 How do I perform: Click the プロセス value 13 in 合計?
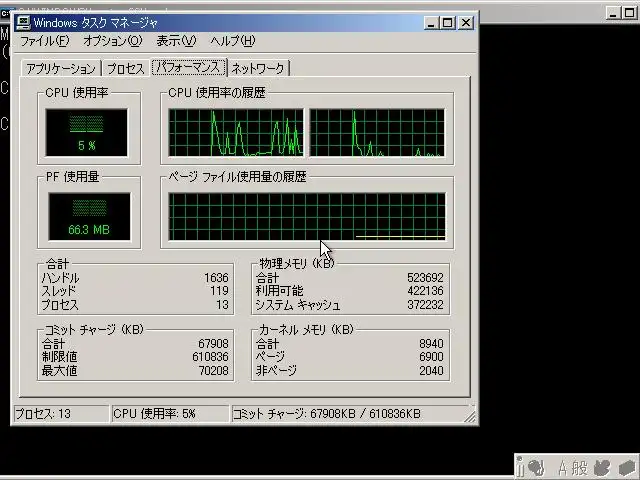tap(222, 305)
